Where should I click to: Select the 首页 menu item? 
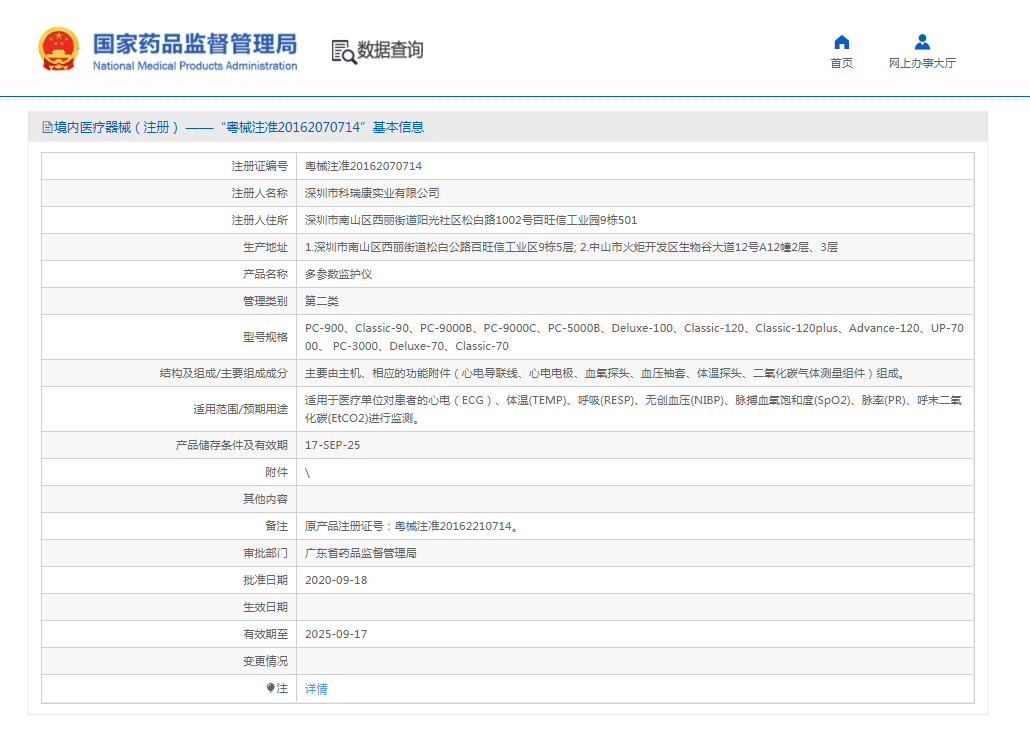tap(841, 62)
